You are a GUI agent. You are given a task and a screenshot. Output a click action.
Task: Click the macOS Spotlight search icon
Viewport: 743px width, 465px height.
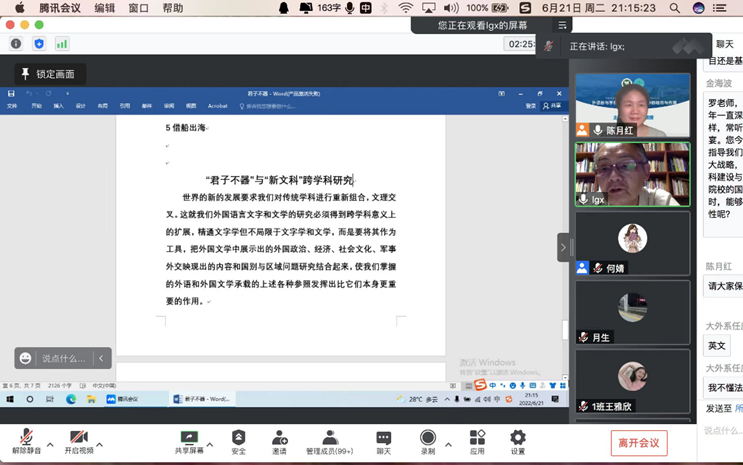[x=675, y=8]
